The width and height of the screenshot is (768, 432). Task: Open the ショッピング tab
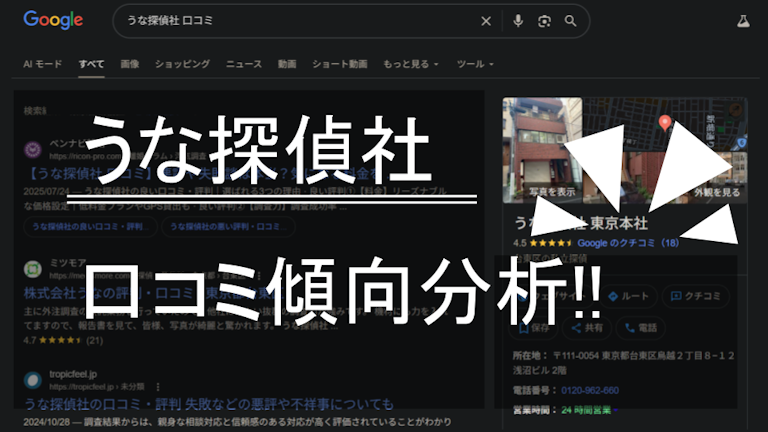coord(182,64)
